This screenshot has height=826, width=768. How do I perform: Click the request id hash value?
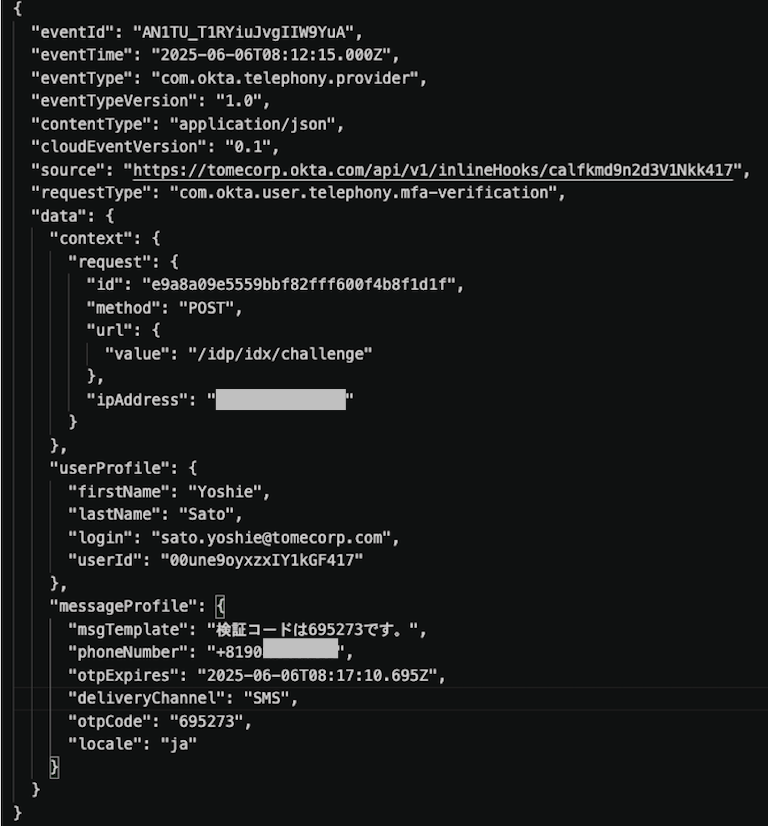pos(300,284)
